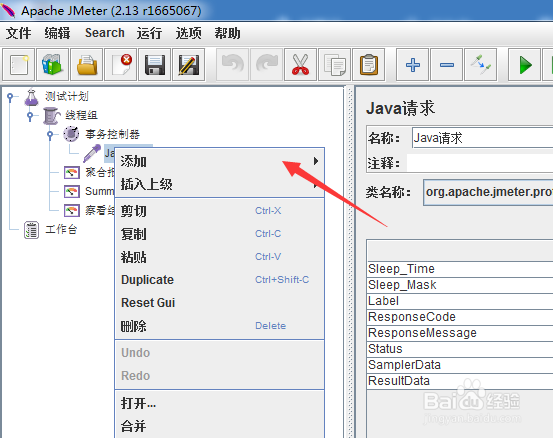This screenshot has height=438, width=553.
Task: Click the Redo arrow toolbar icon
Action: (266, 65)
